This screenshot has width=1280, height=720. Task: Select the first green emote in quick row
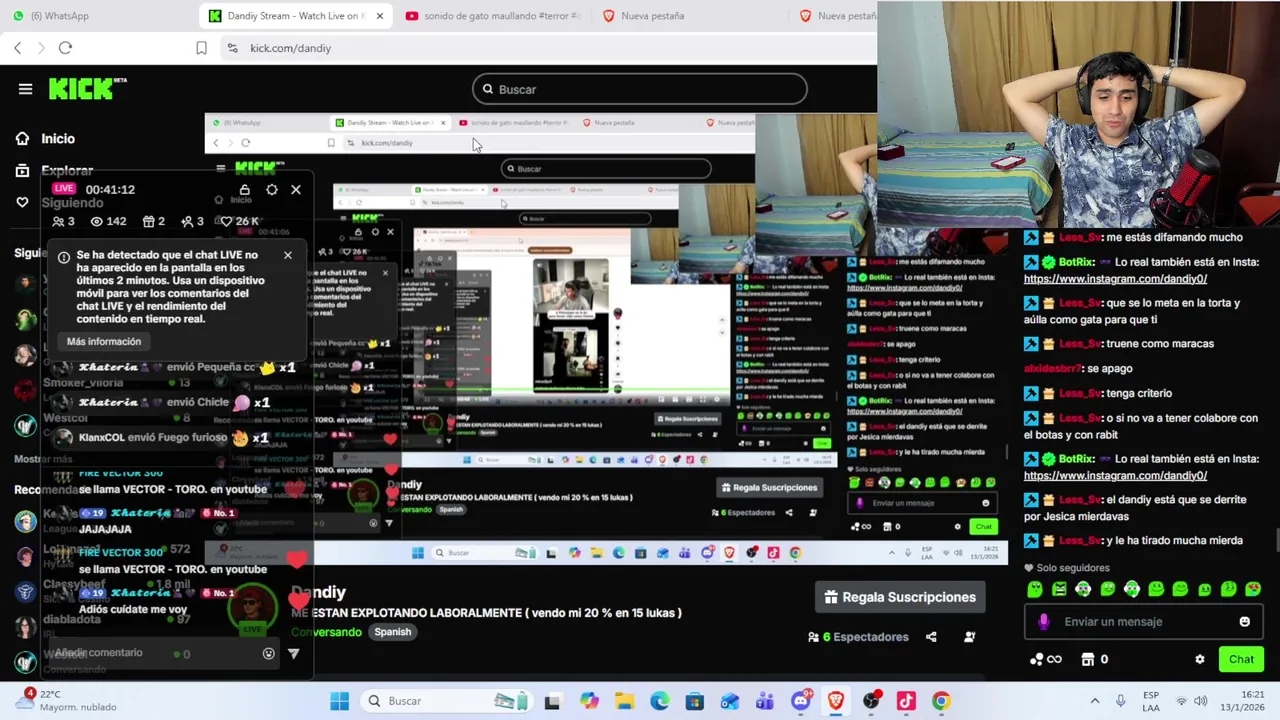pos(1035,590)
